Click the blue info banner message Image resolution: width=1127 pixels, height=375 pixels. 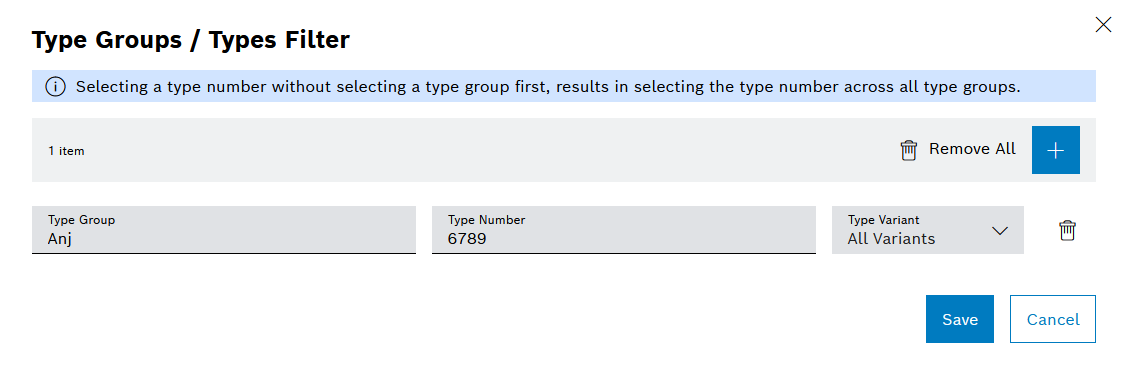[564, 86]
